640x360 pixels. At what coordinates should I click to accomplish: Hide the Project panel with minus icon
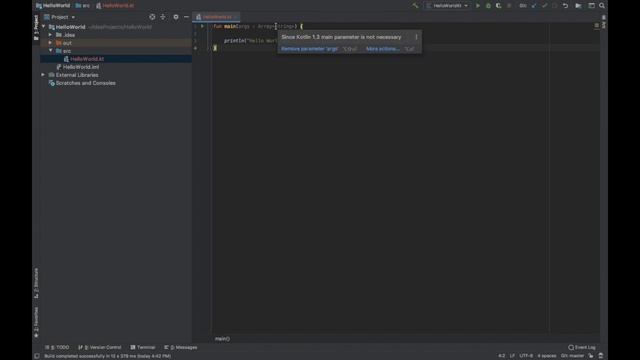pos(187,17)
